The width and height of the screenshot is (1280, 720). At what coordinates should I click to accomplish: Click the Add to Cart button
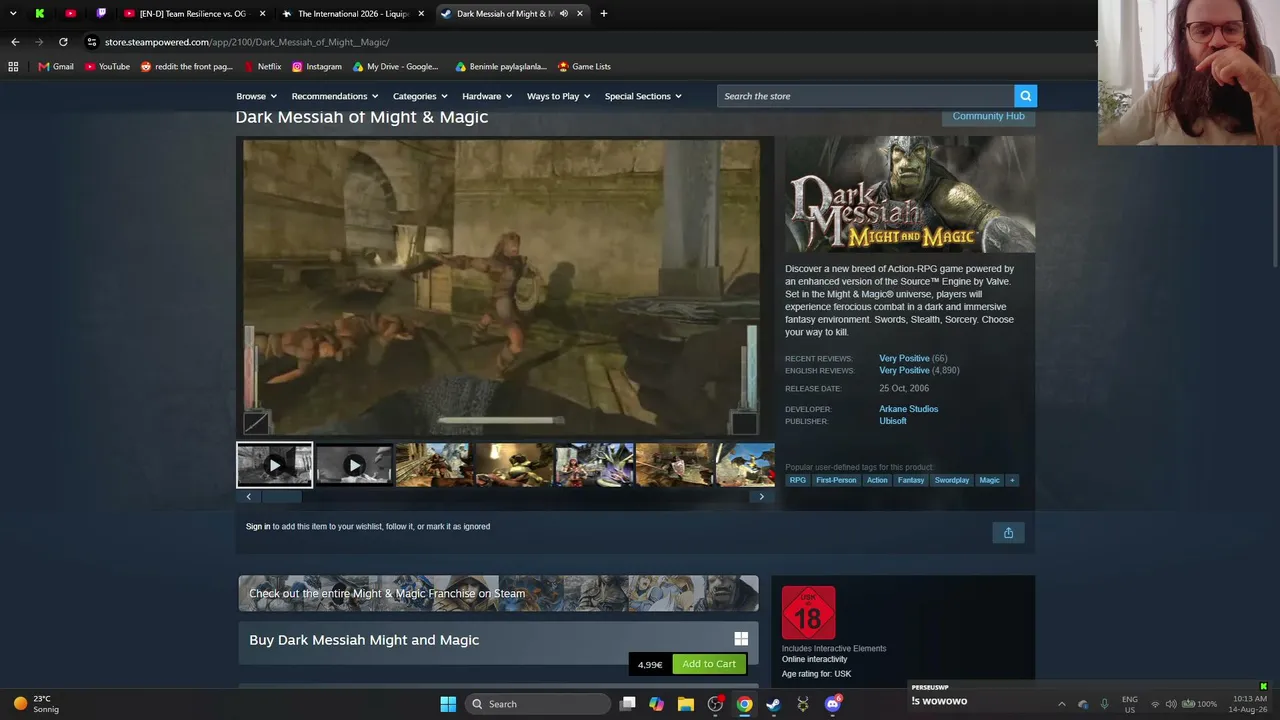709,664
